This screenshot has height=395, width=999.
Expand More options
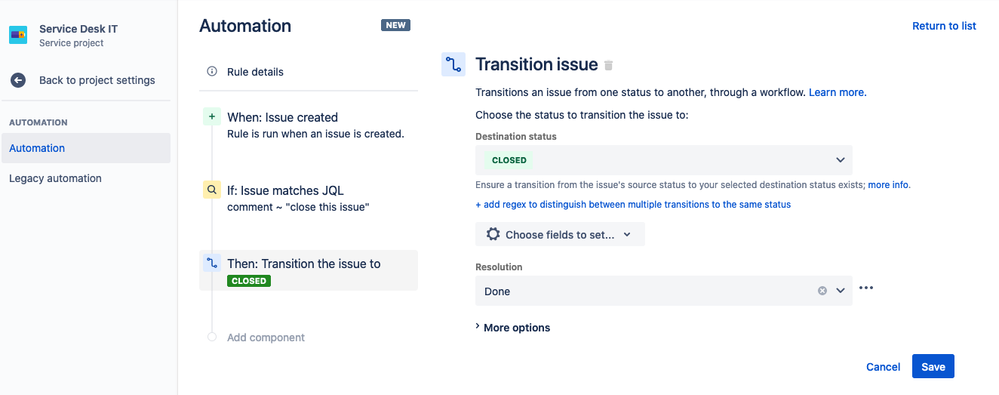tap(513, 327)
